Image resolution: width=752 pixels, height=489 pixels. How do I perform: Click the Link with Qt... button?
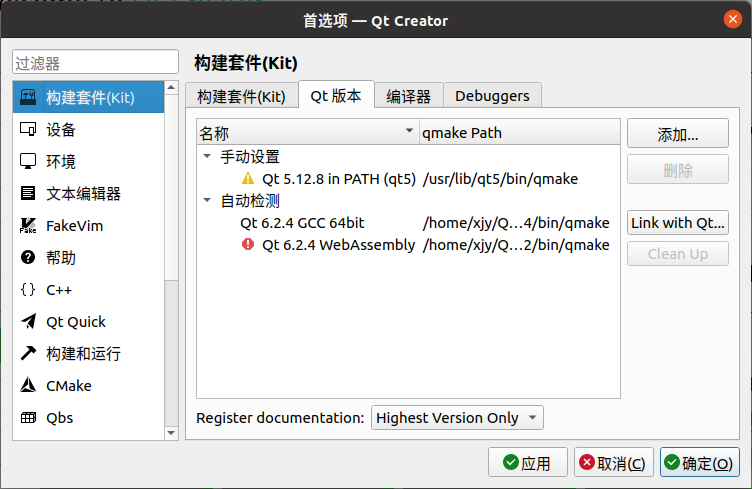point(678,223)
